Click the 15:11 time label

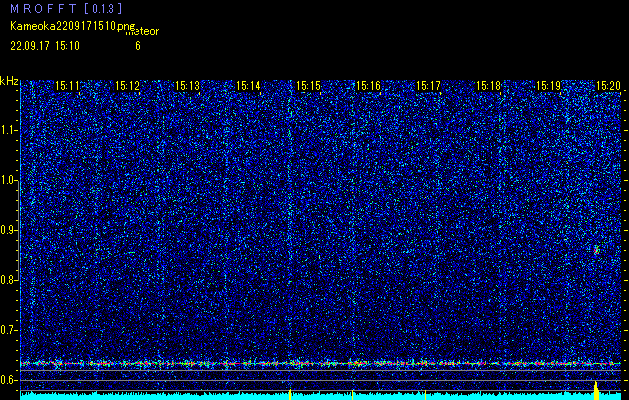click(67, 85)
